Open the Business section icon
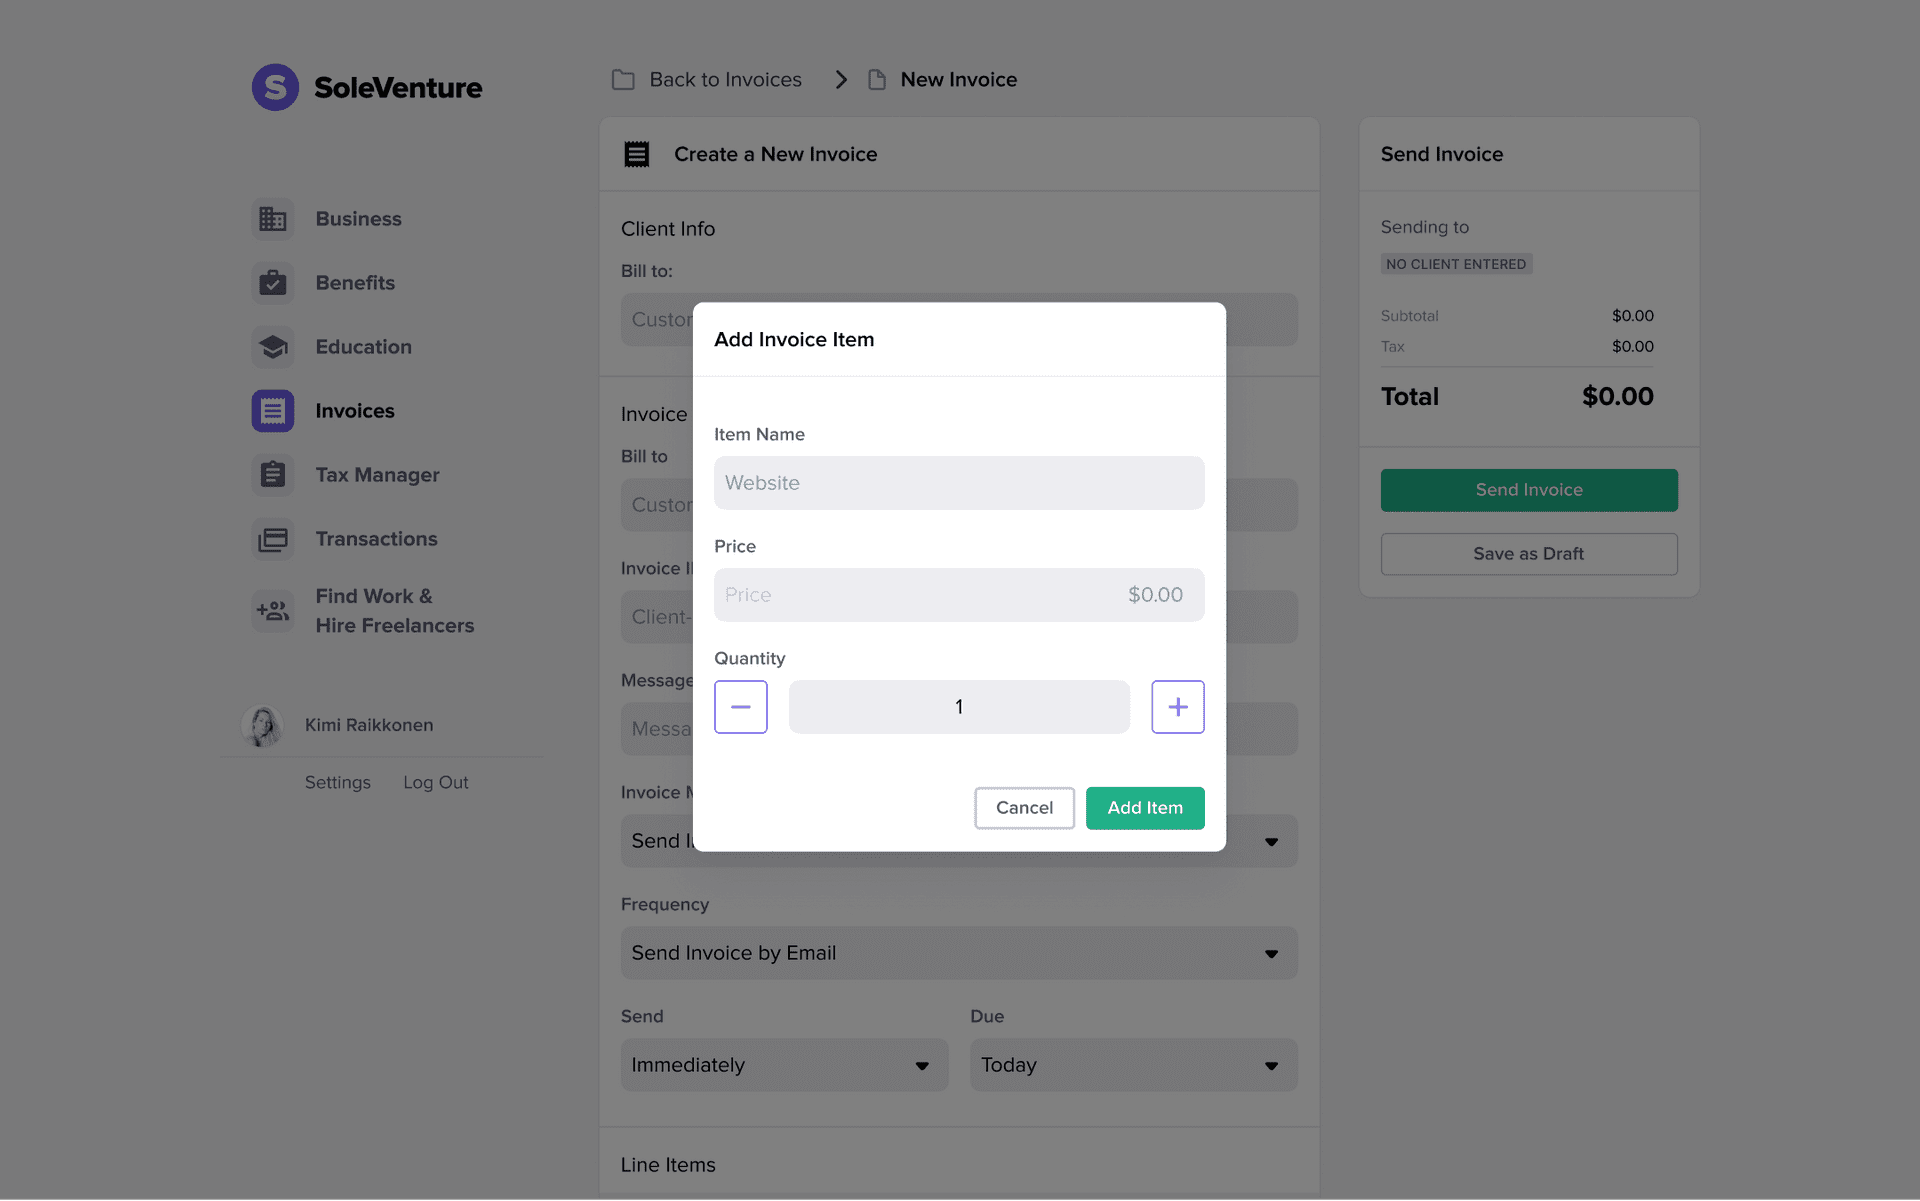The width and height of the screenshot is (1920, 1201). point(273,219)
